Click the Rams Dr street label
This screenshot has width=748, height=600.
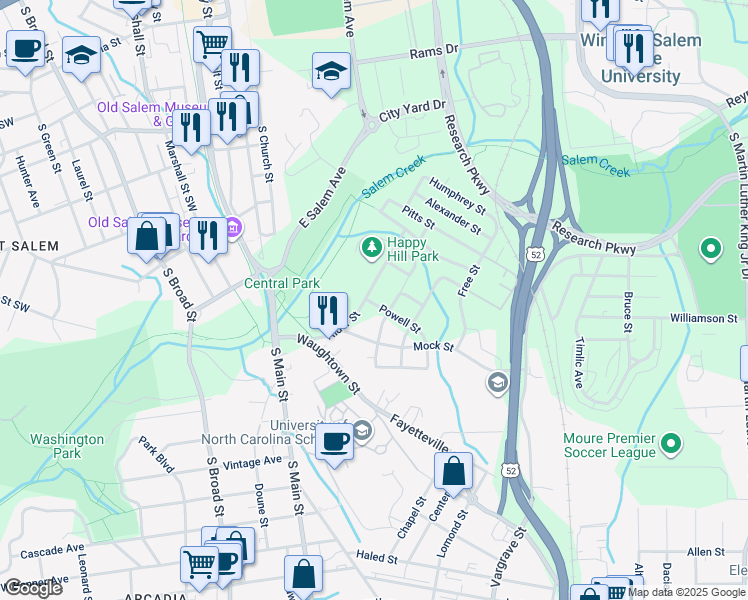[434, 52]
